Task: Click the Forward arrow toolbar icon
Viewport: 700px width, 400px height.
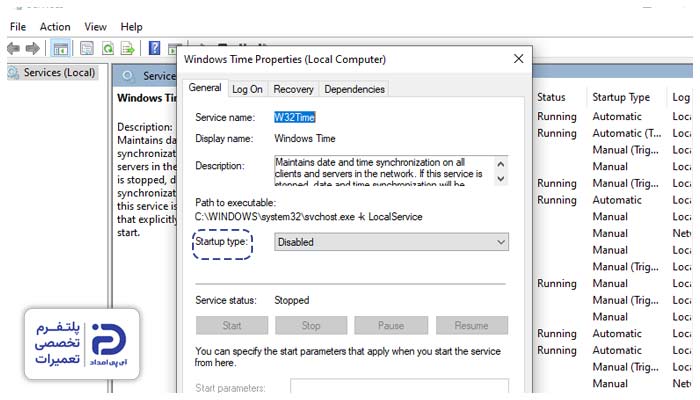Action: 33,48
